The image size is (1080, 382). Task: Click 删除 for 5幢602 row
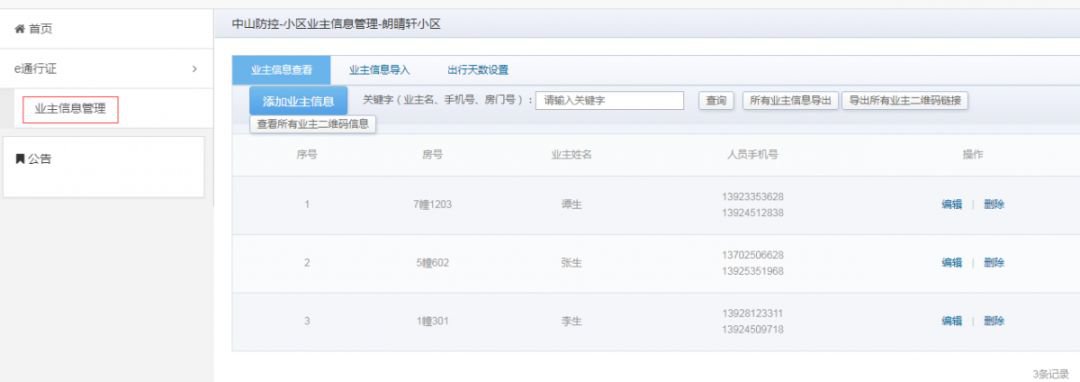pos(994,263)
